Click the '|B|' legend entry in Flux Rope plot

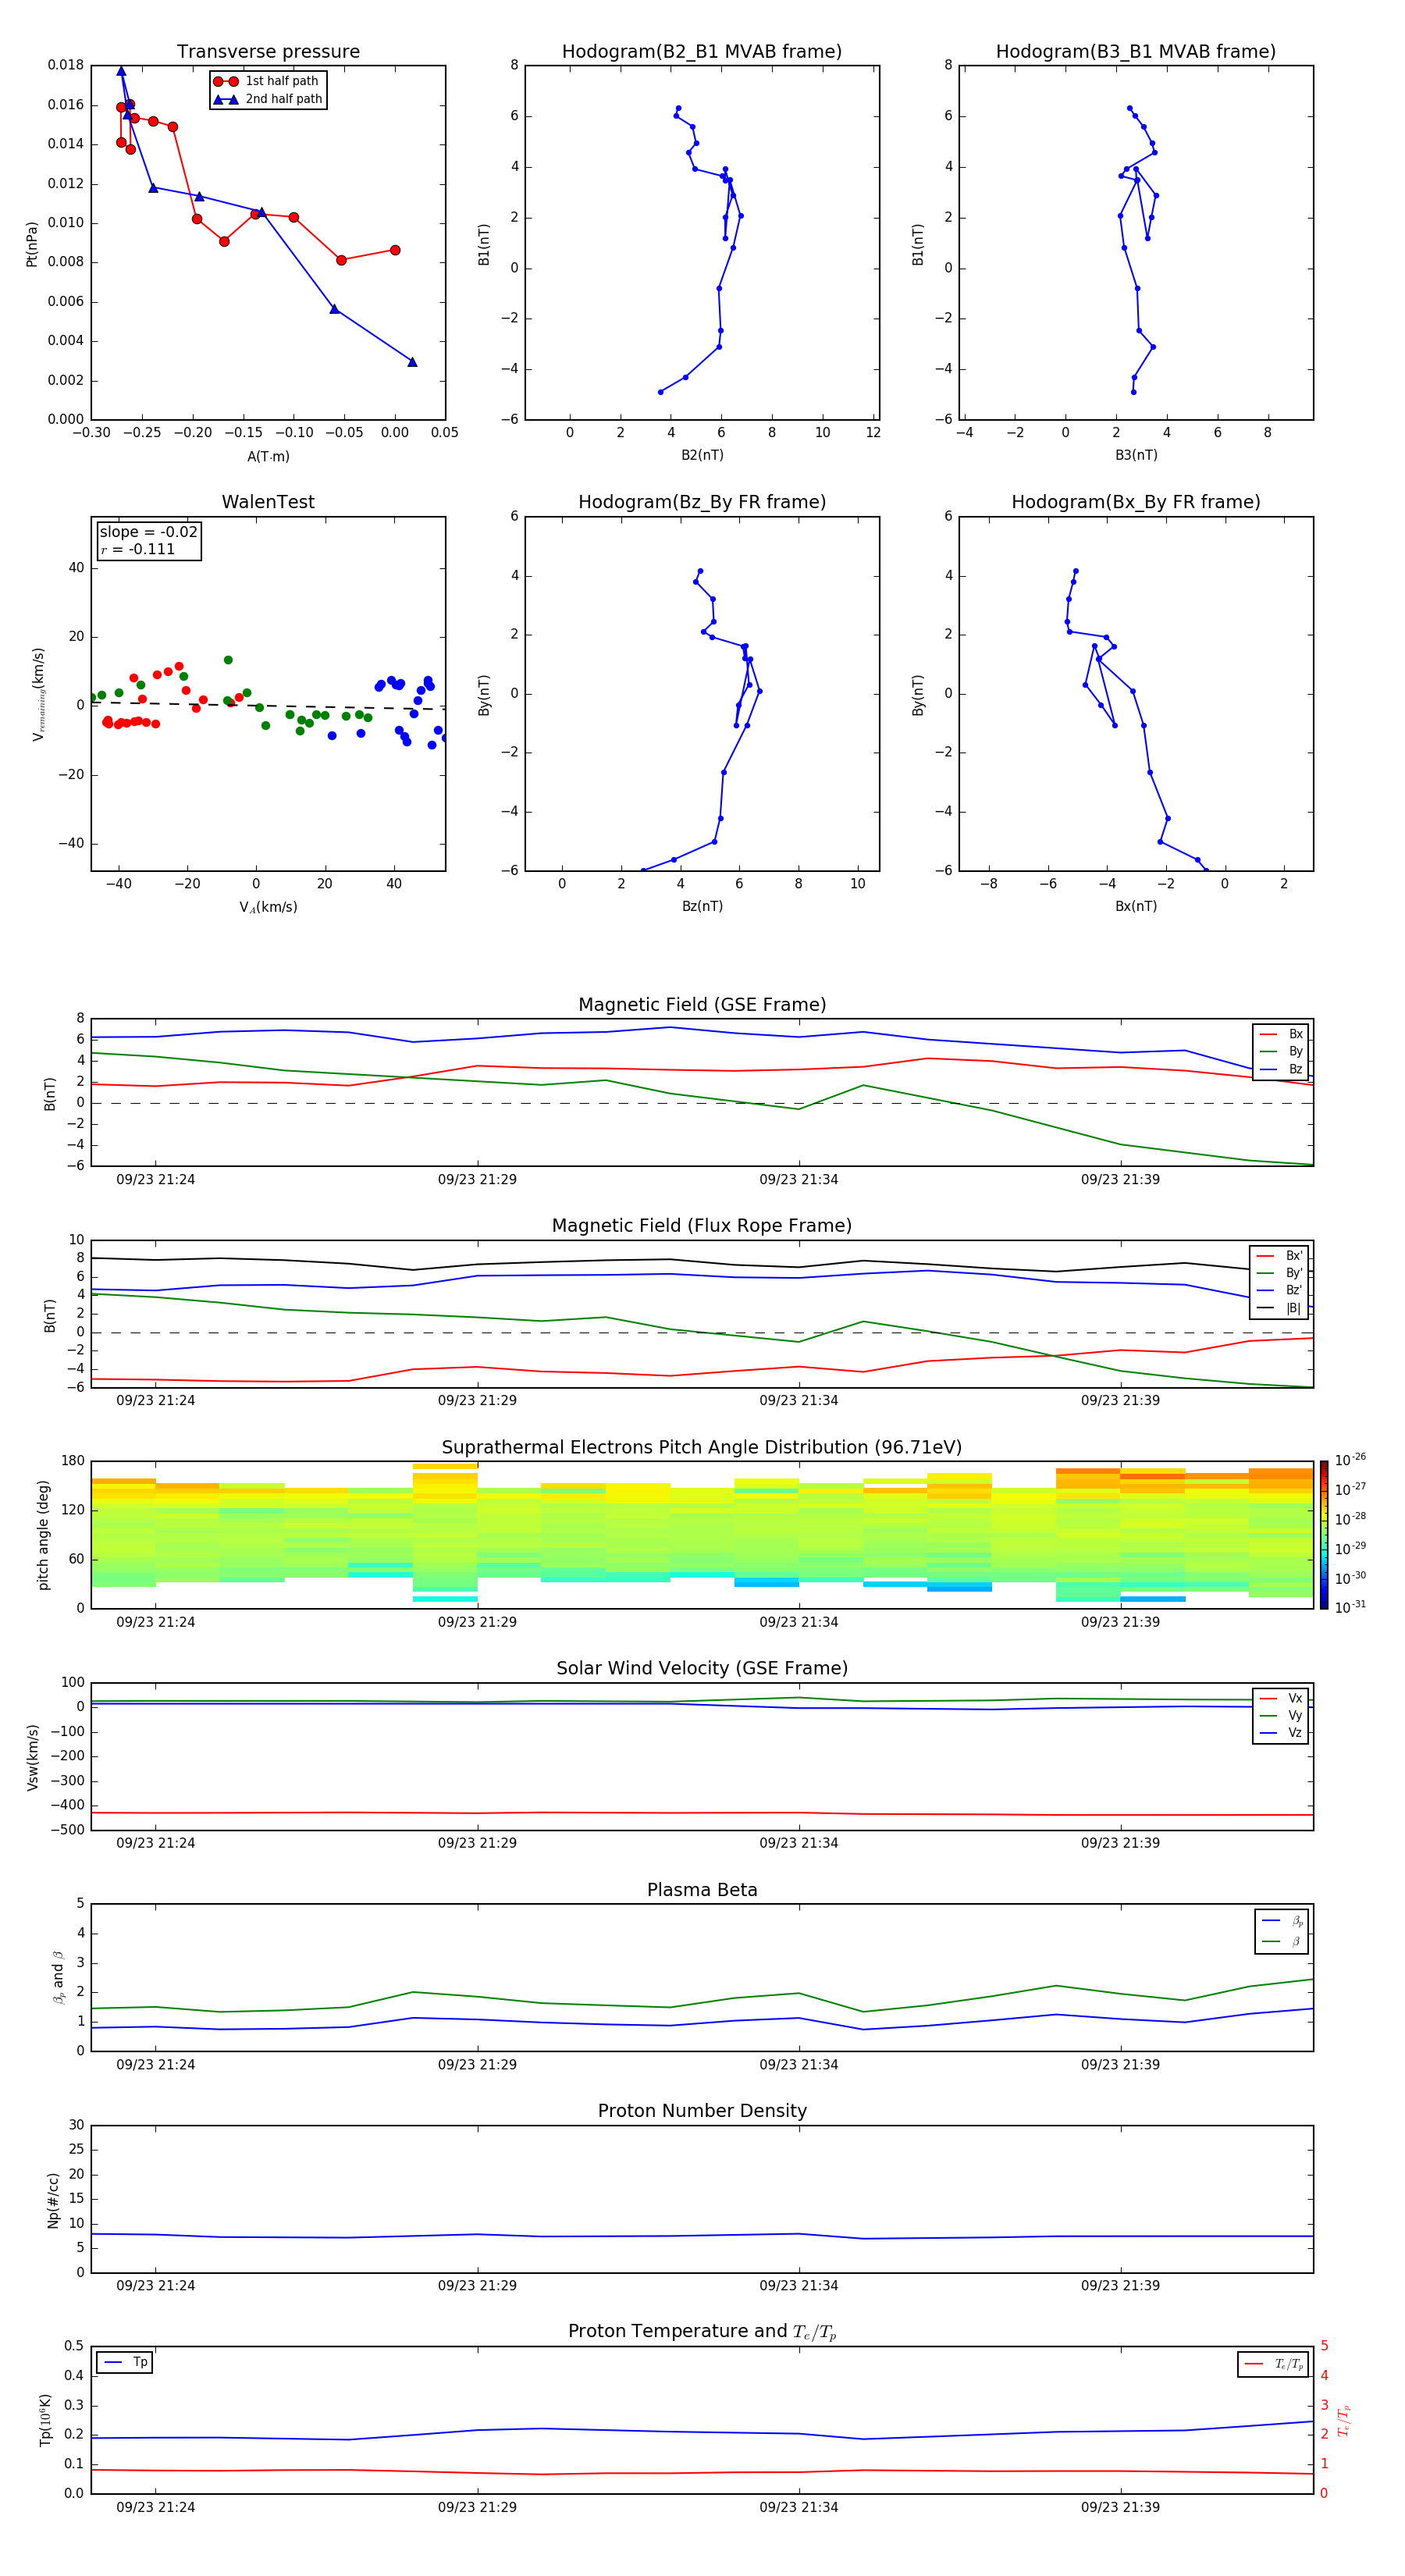tap(1280, 1308)
